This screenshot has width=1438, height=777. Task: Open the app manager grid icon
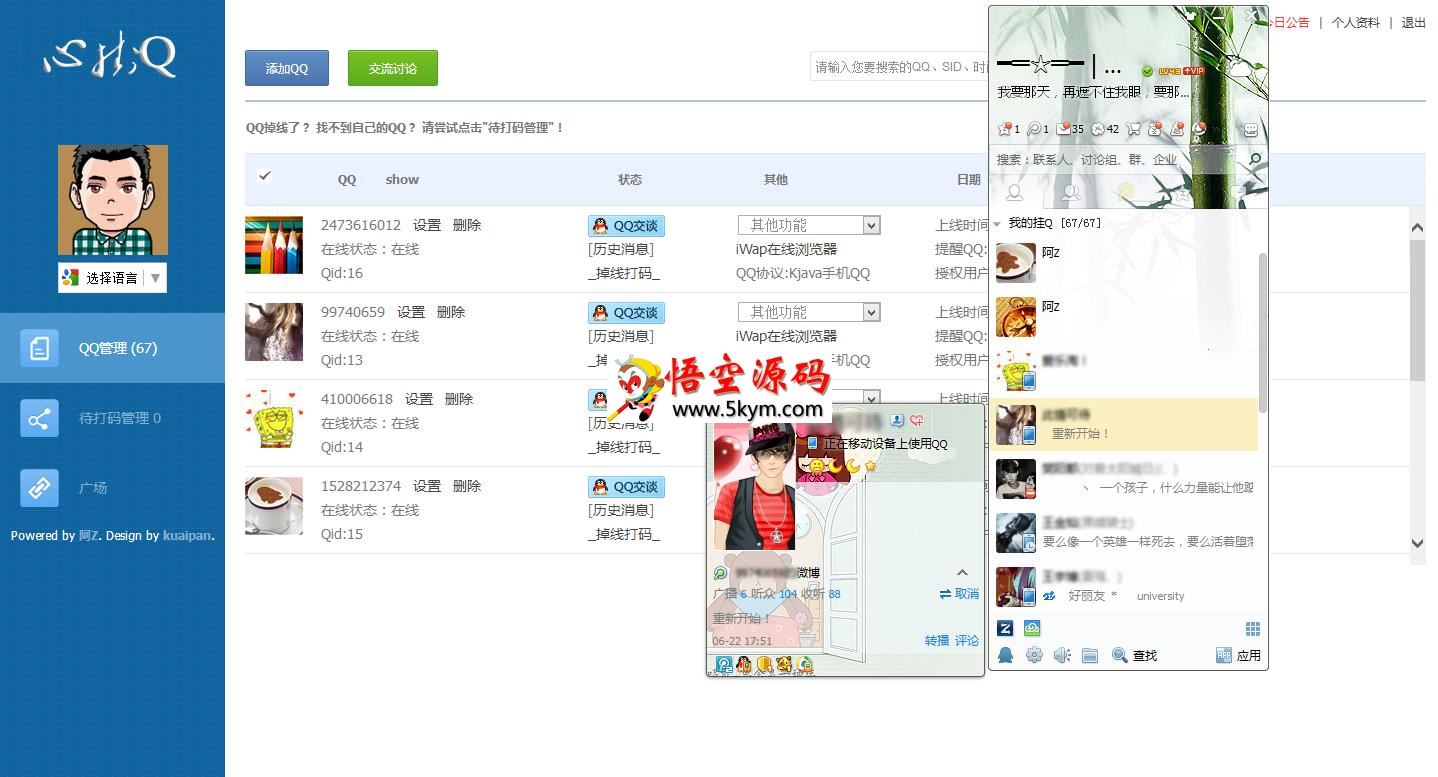[1252, 628]
